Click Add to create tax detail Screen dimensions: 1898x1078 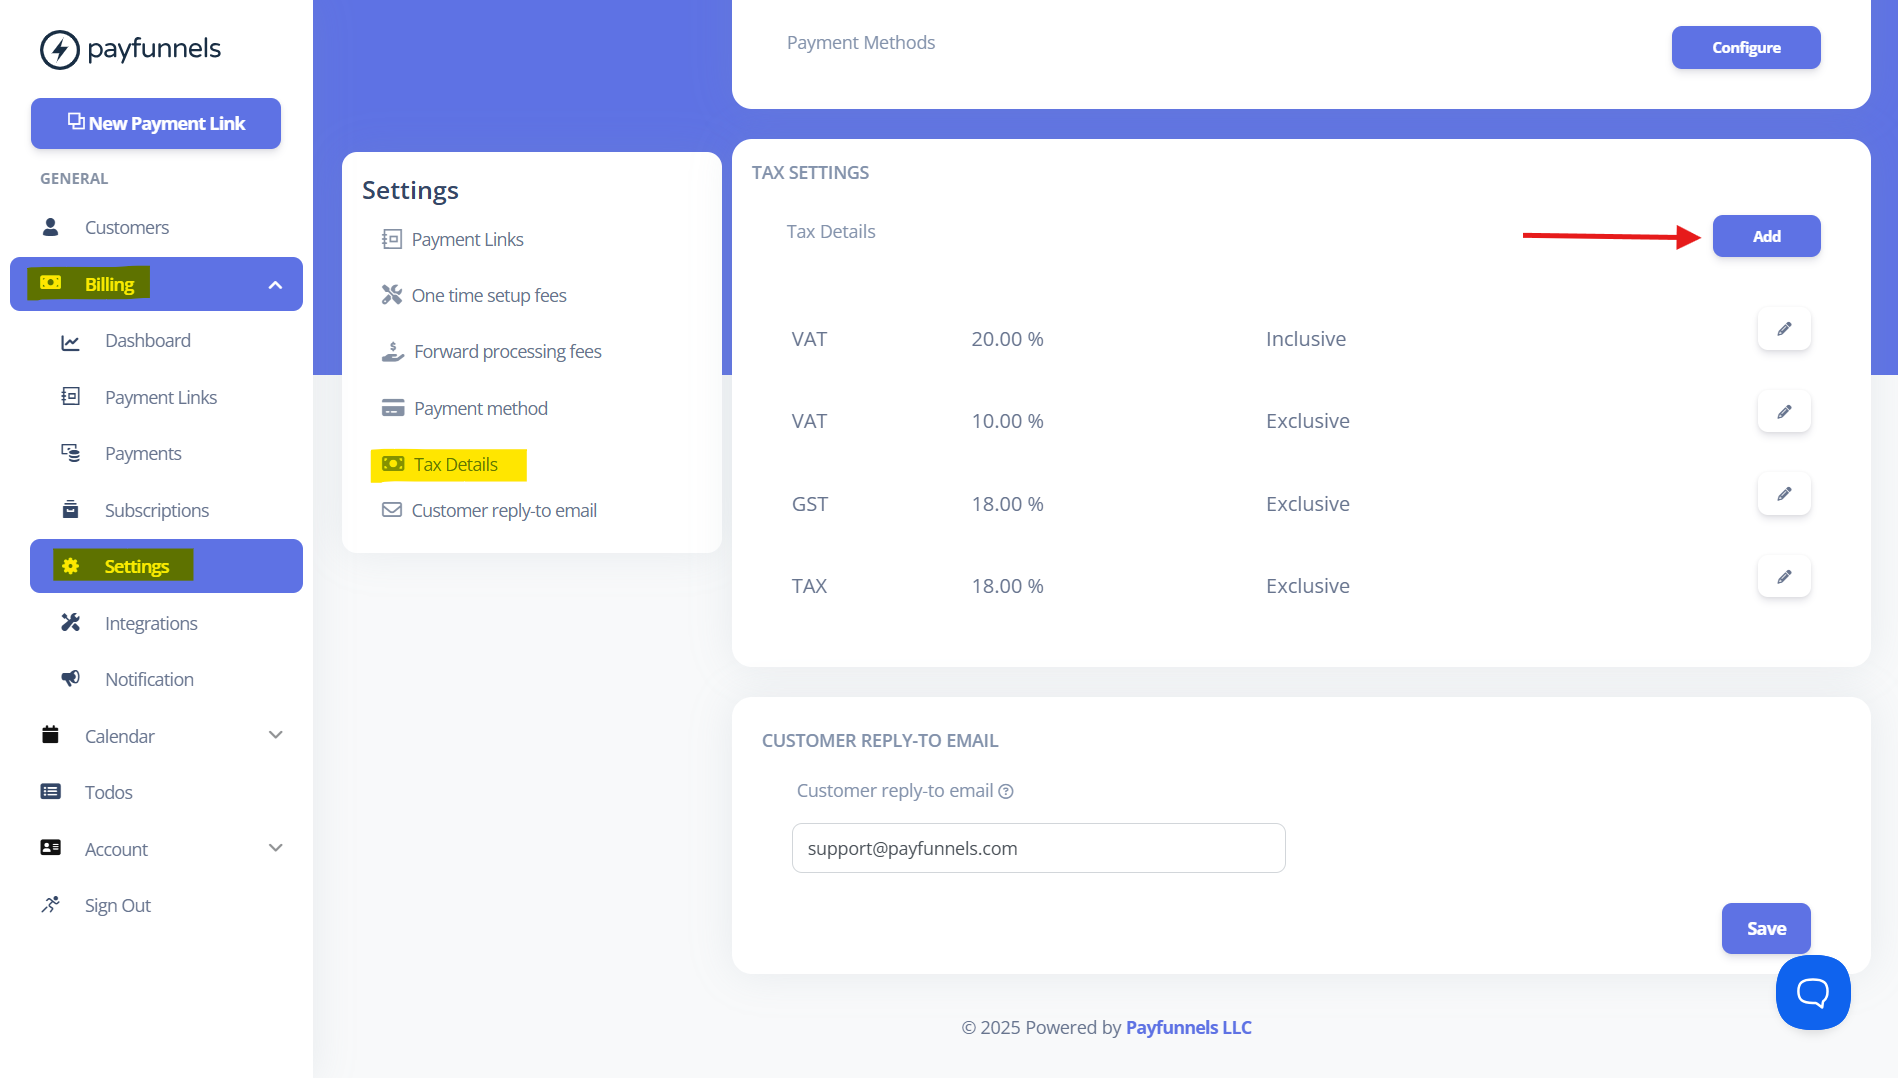tap(1766, 236)
